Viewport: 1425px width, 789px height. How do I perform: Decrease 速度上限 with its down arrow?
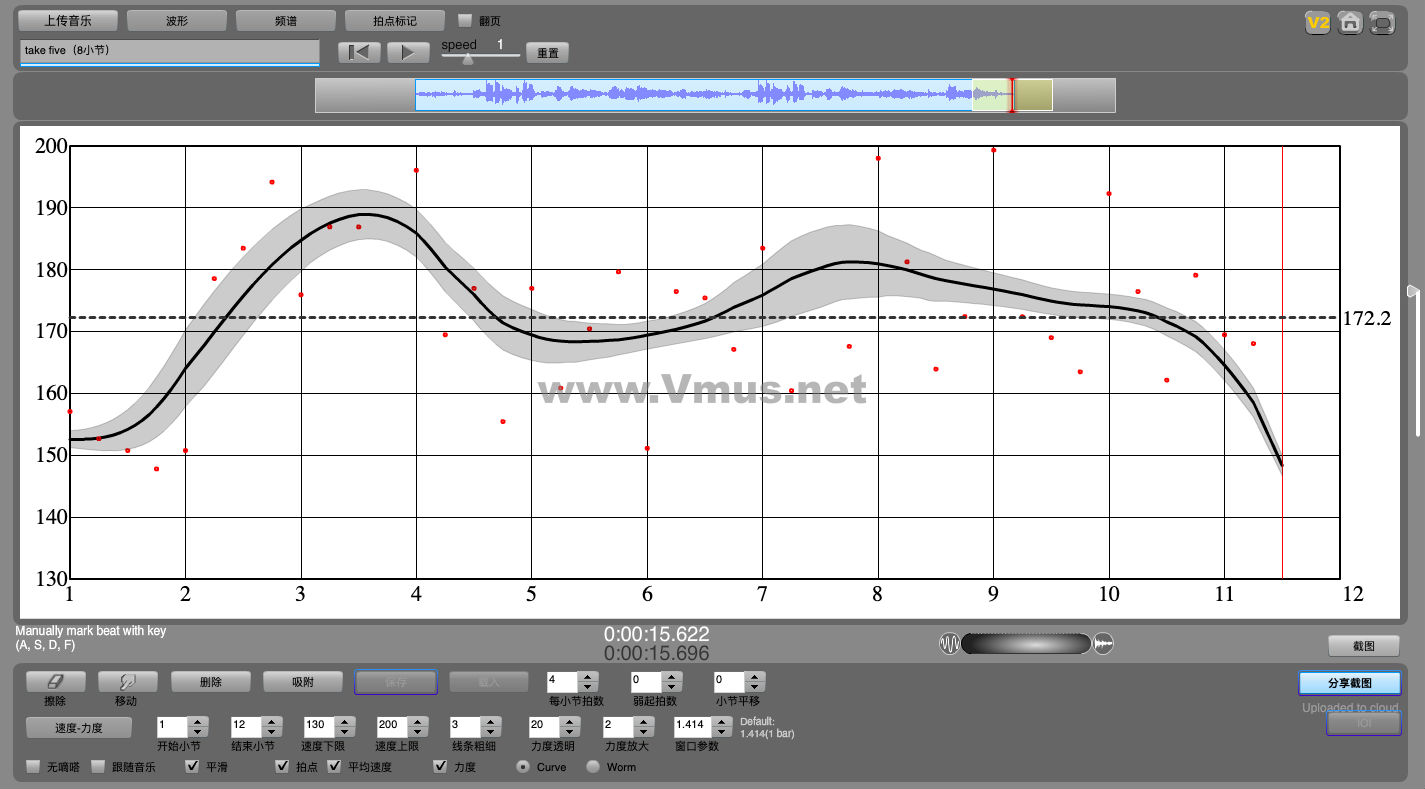(417, 731)
